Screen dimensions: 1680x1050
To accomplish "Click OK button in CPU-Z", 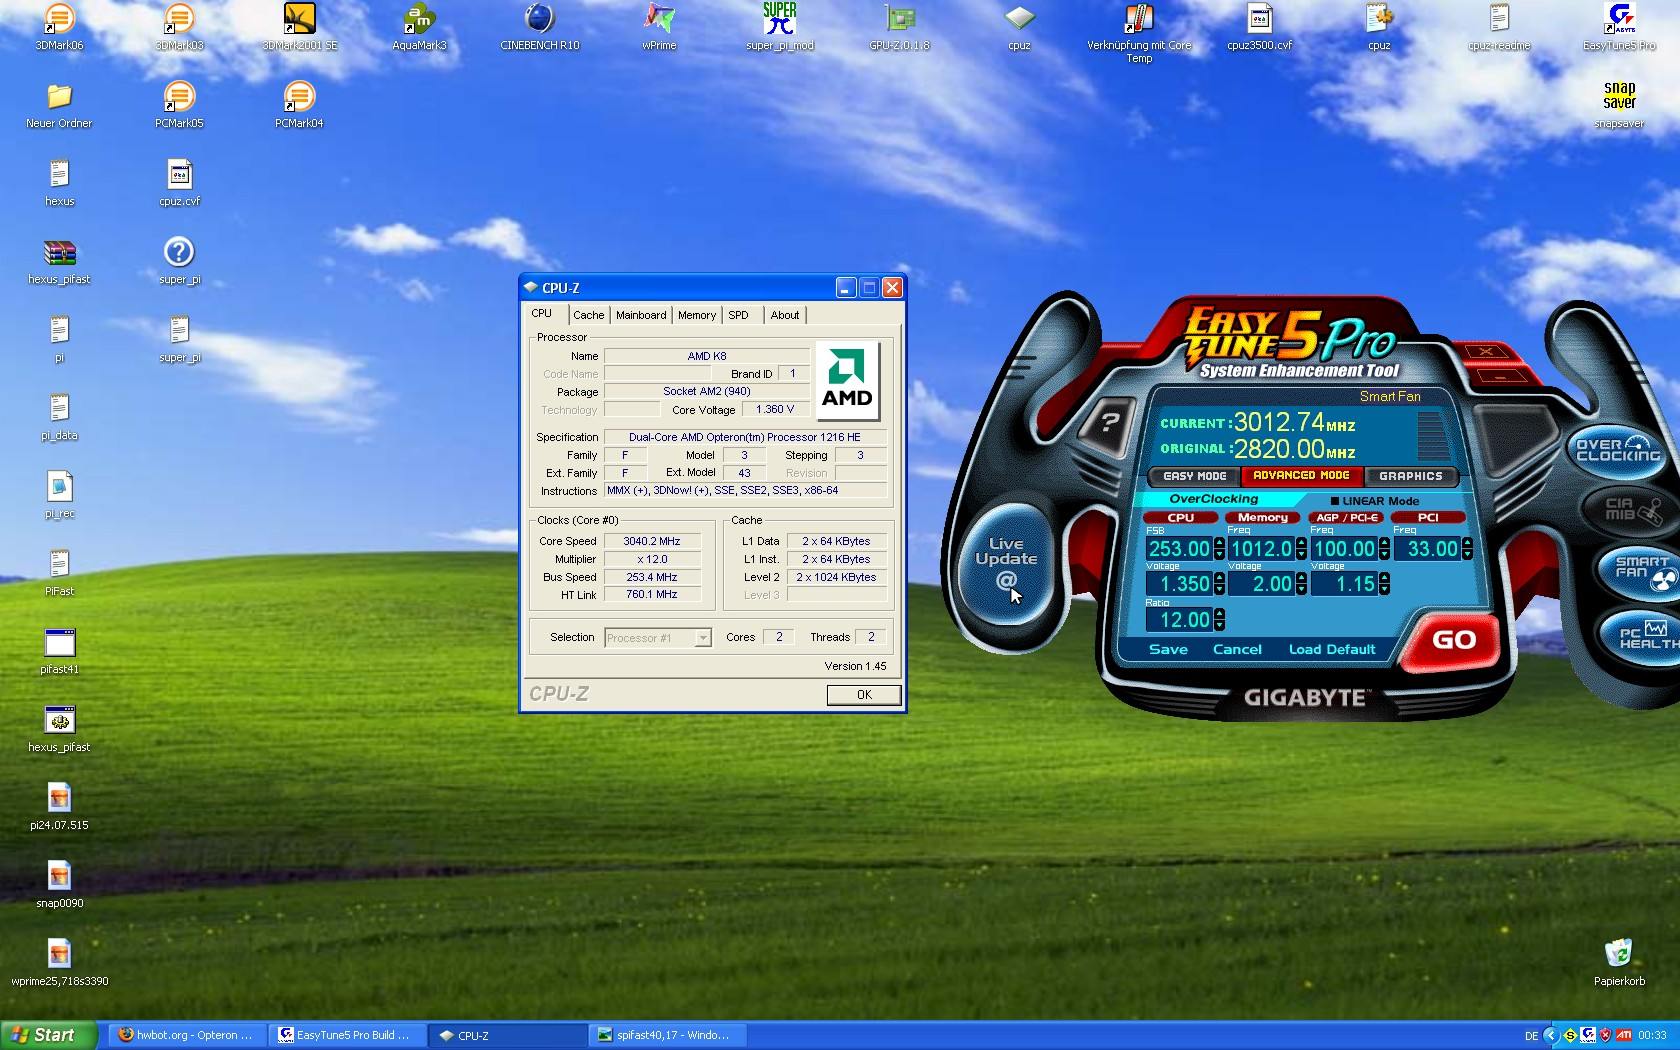I will (x=864, y=695).
